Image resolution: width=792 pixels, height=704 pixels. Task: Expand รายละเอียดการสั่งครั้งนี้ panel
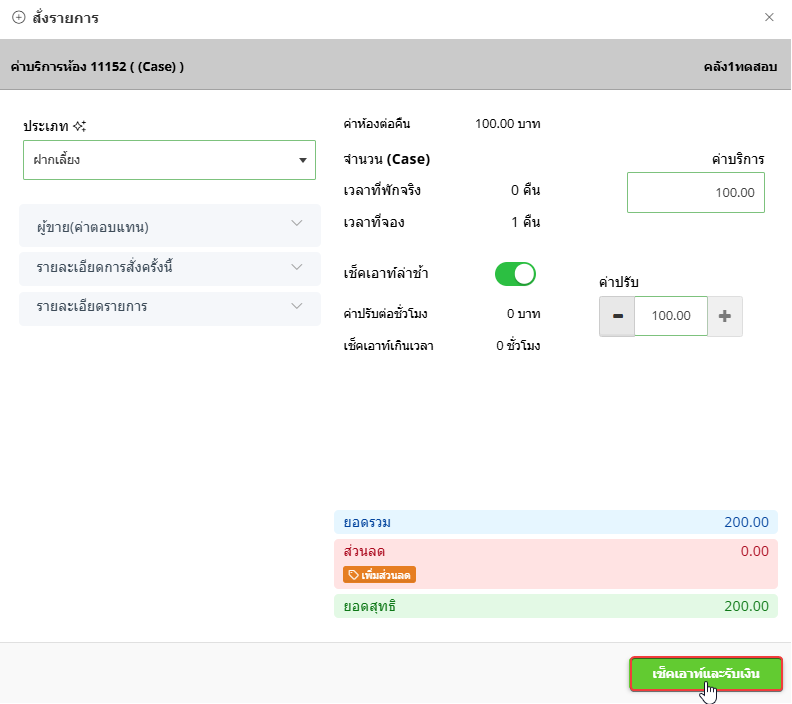[x=170, y=268]
